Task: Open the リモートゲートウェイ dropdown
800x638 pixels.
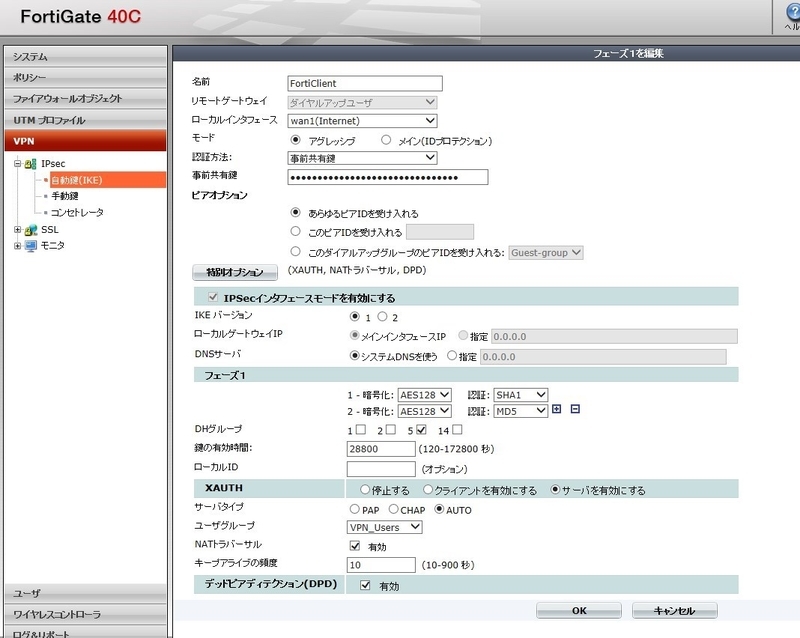Action: [362, 103]
